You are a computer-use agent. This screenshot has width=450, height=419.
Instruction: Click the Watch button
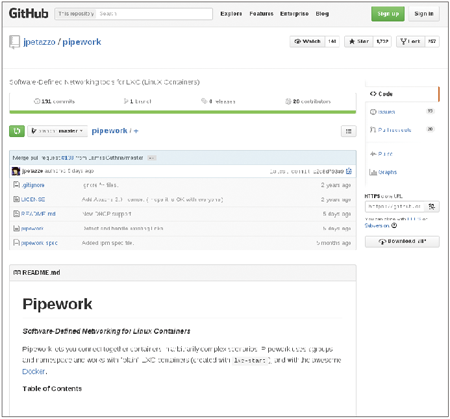307,41
